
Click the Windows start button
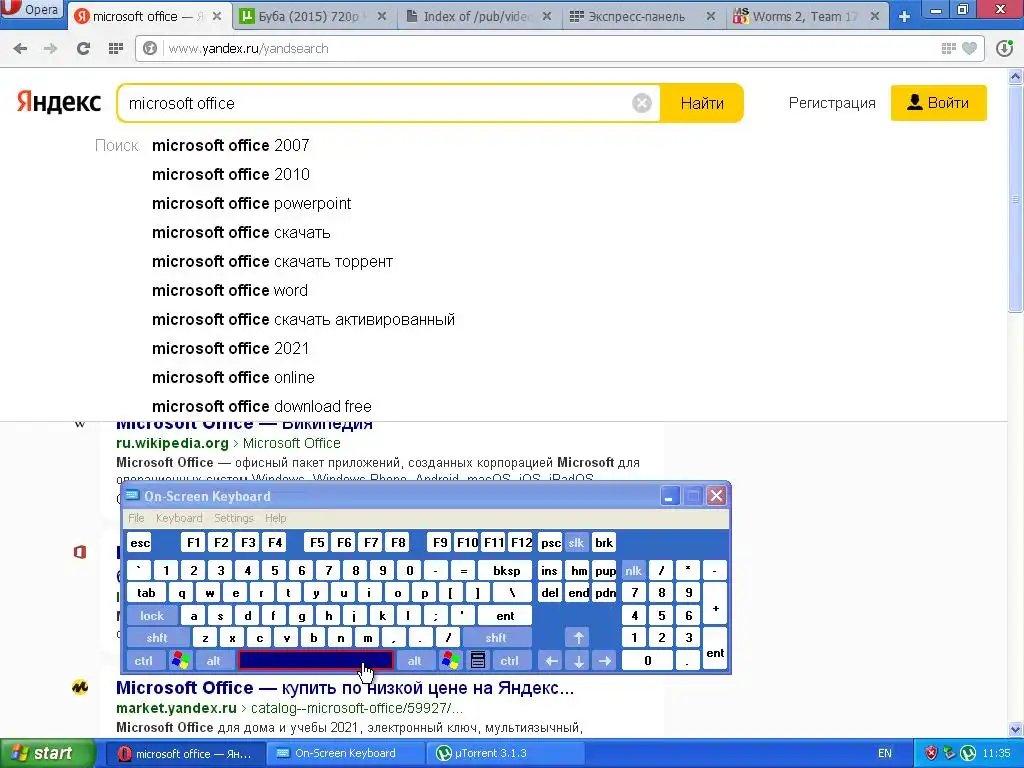pyautogui.click(x=47, y=753)
